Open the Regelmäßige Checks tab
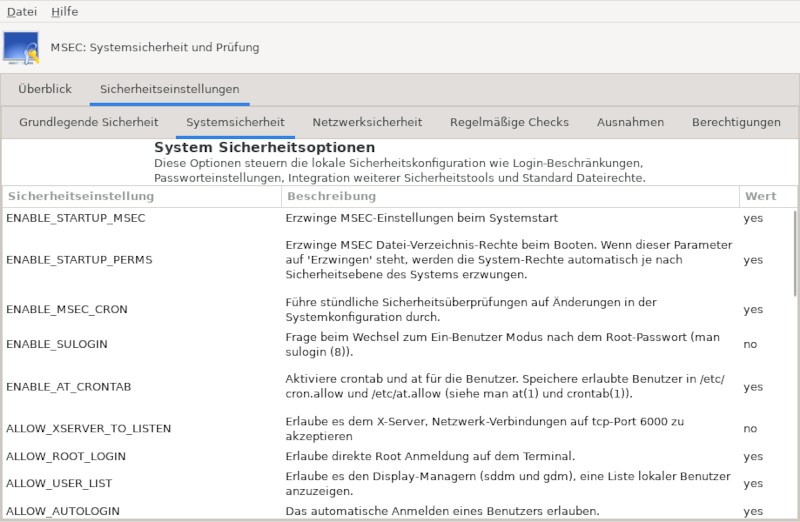Image resolution: width=800 pixels, height=522 pixels. tap(509, 122)
